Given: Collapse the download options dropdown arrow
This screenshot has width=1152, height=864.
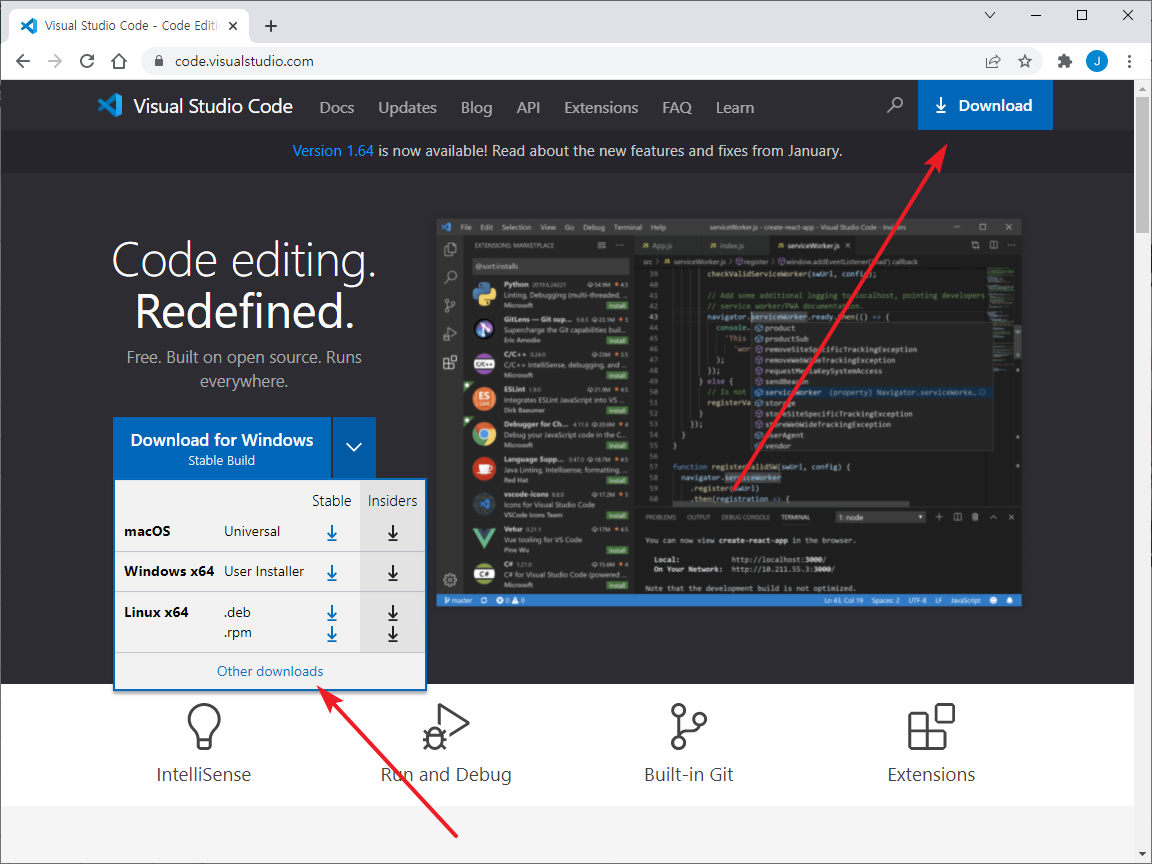Looking at the screenshot, I should click(x=354, y=447).
